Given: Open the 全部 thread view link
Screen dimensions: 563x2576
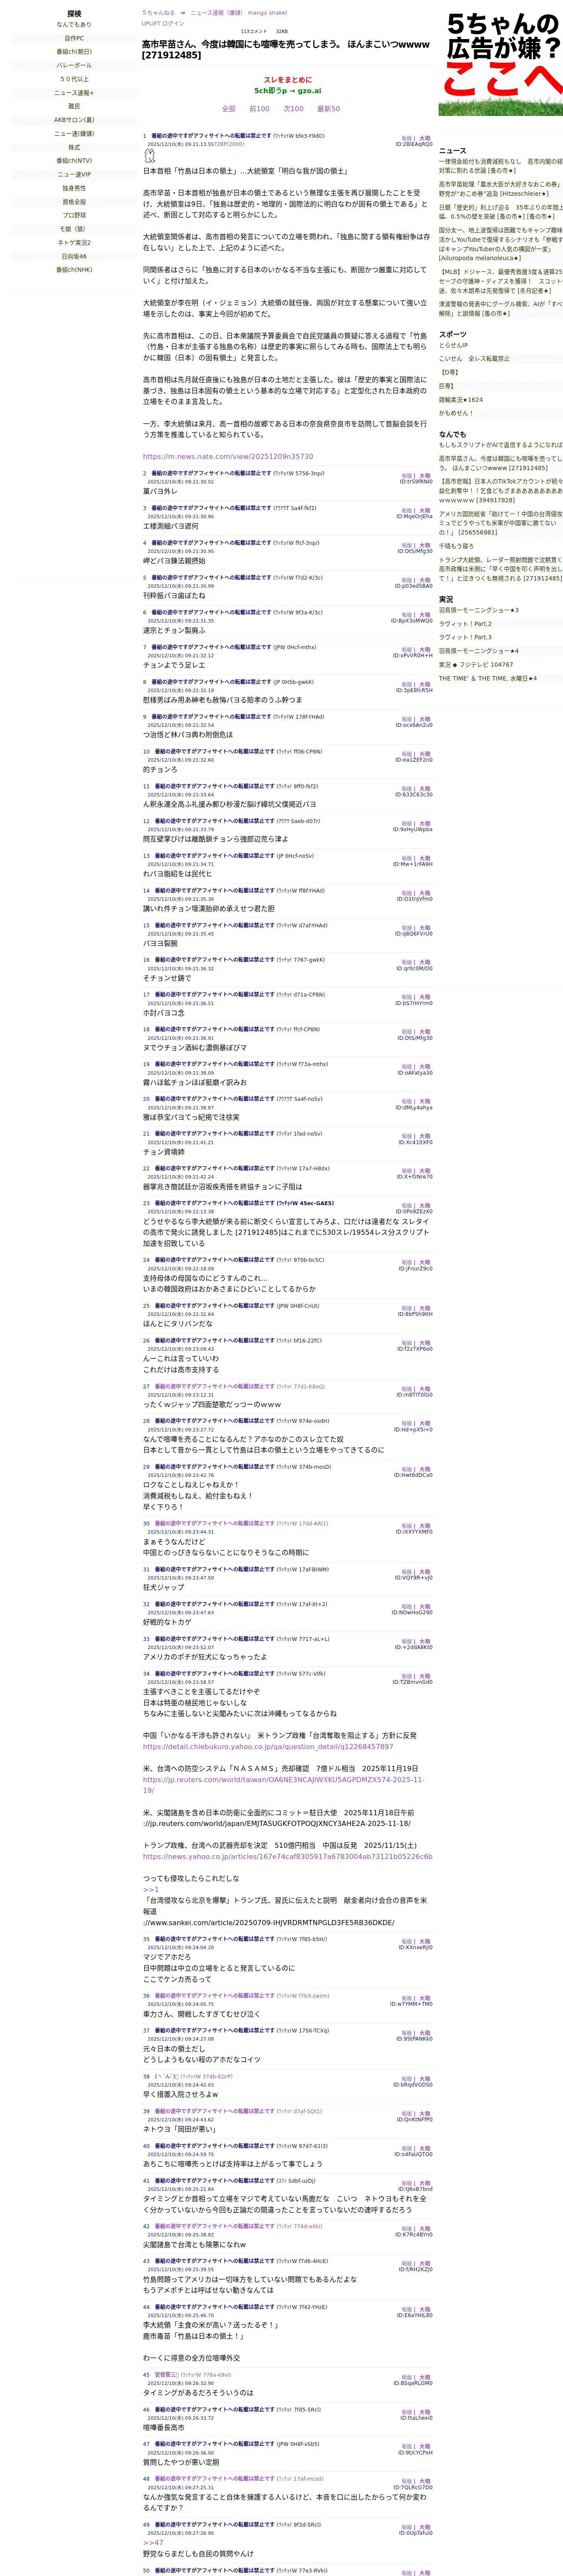Looking at the screenshot, I should (x=229, y=109).
